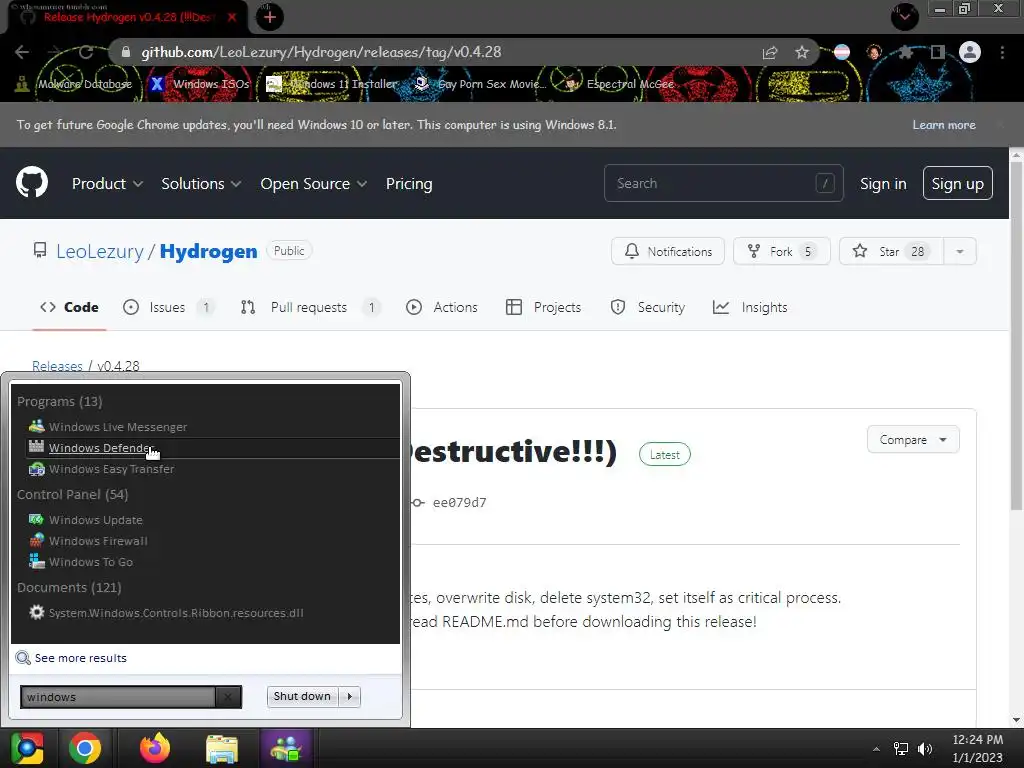Click the Windows Defender icon in search results
This screenshot has width=1024, height=768.
tap(37, 447)
